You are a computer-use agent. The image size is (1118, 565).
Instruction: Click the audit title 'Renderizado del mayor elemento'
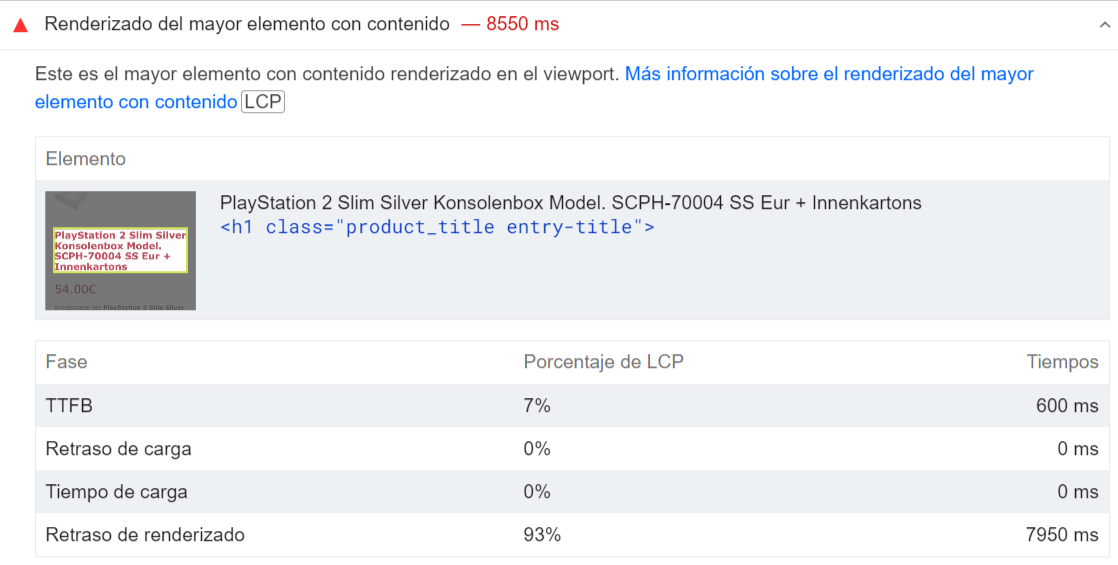[x=247, y=24]
